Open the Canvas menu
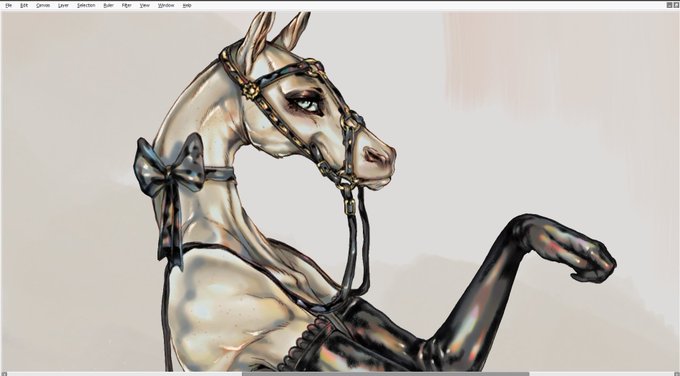The image size is (680, 376). point(43,5)
